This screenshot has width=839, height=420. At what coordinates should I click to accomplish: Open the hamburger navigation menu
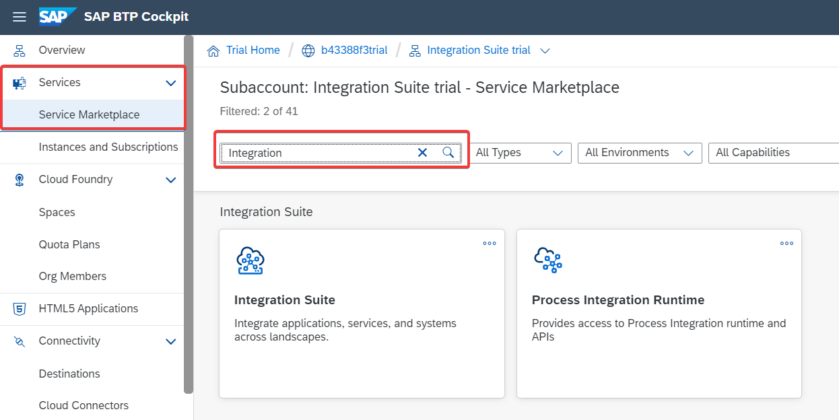(19, 17)
